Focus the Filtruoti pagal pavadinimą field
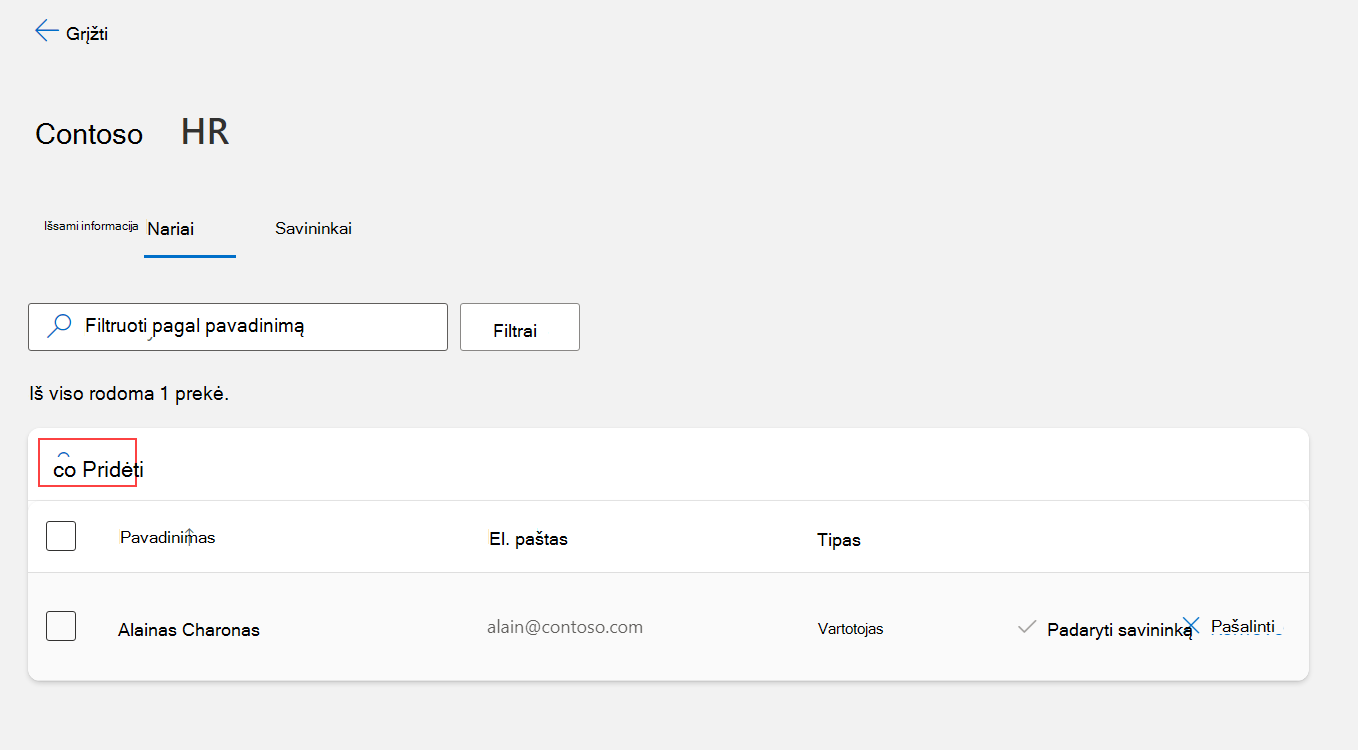Image resolution: width=1358 pixels, height=750 pixels. point(238,327)
